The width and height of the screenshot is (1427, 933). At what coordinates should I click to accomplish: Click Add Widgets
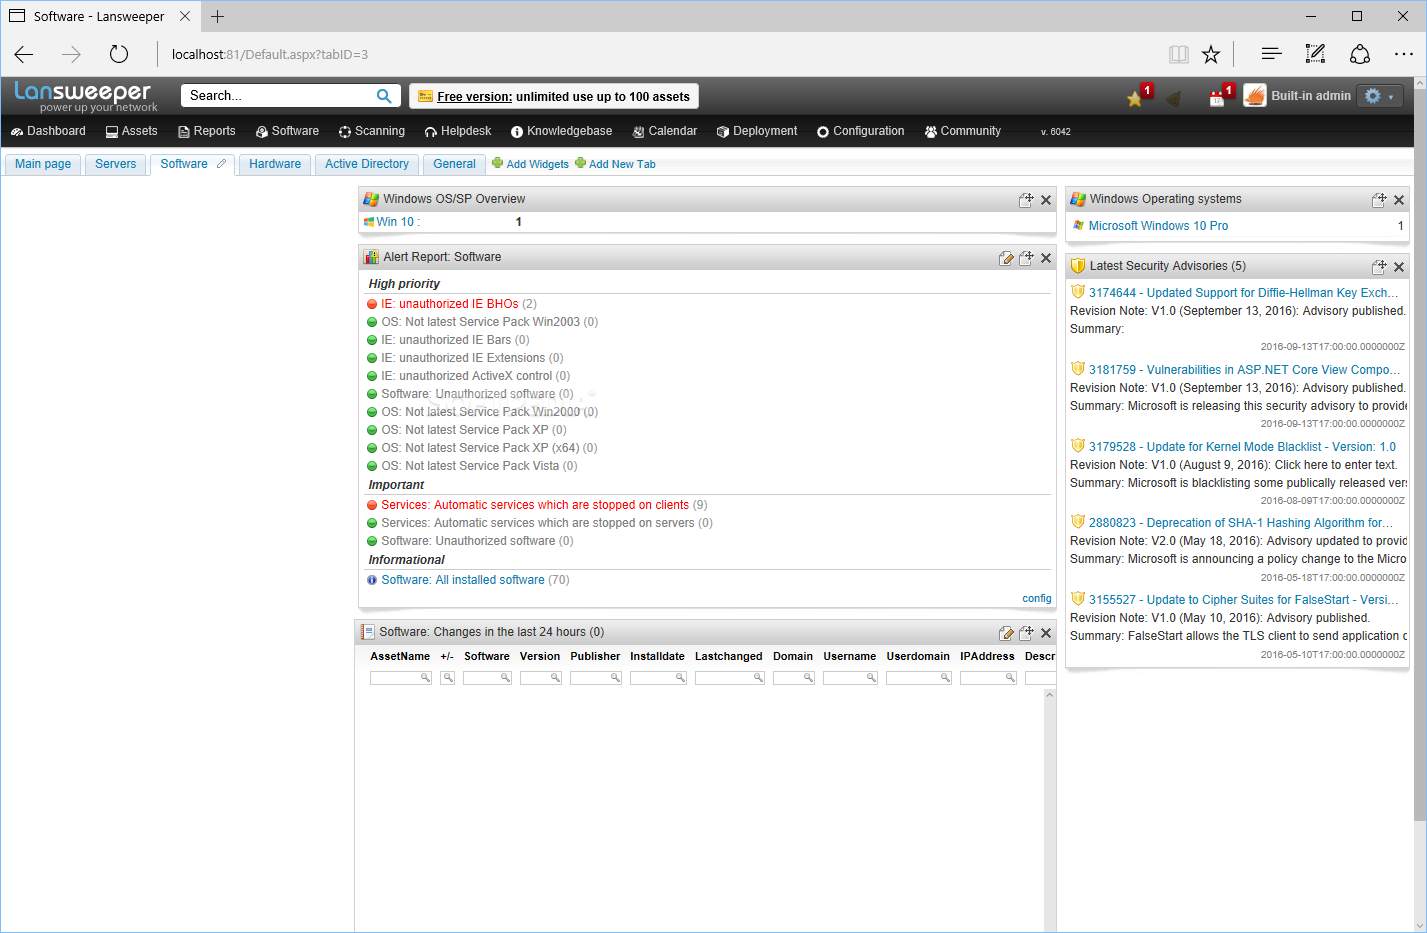(530, 164)
